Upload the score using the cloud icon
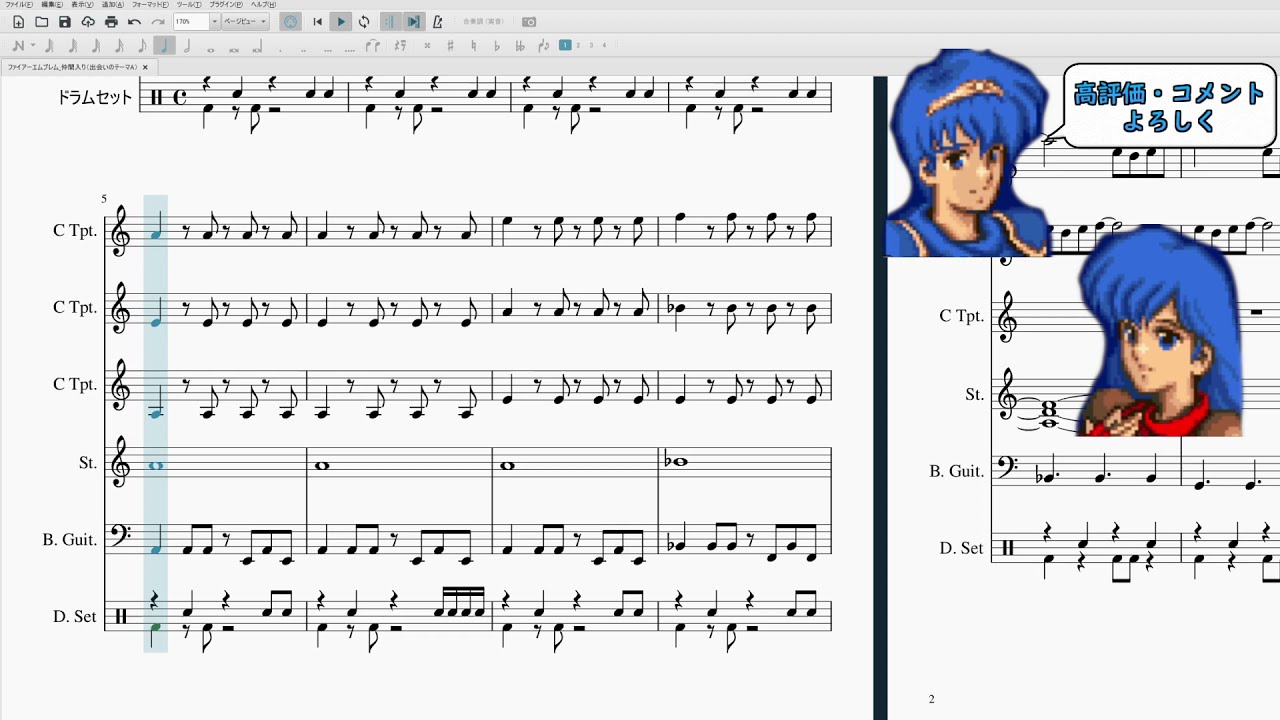Image resolution: width=1280 pixels, height=720 pixels. [88, 22]
